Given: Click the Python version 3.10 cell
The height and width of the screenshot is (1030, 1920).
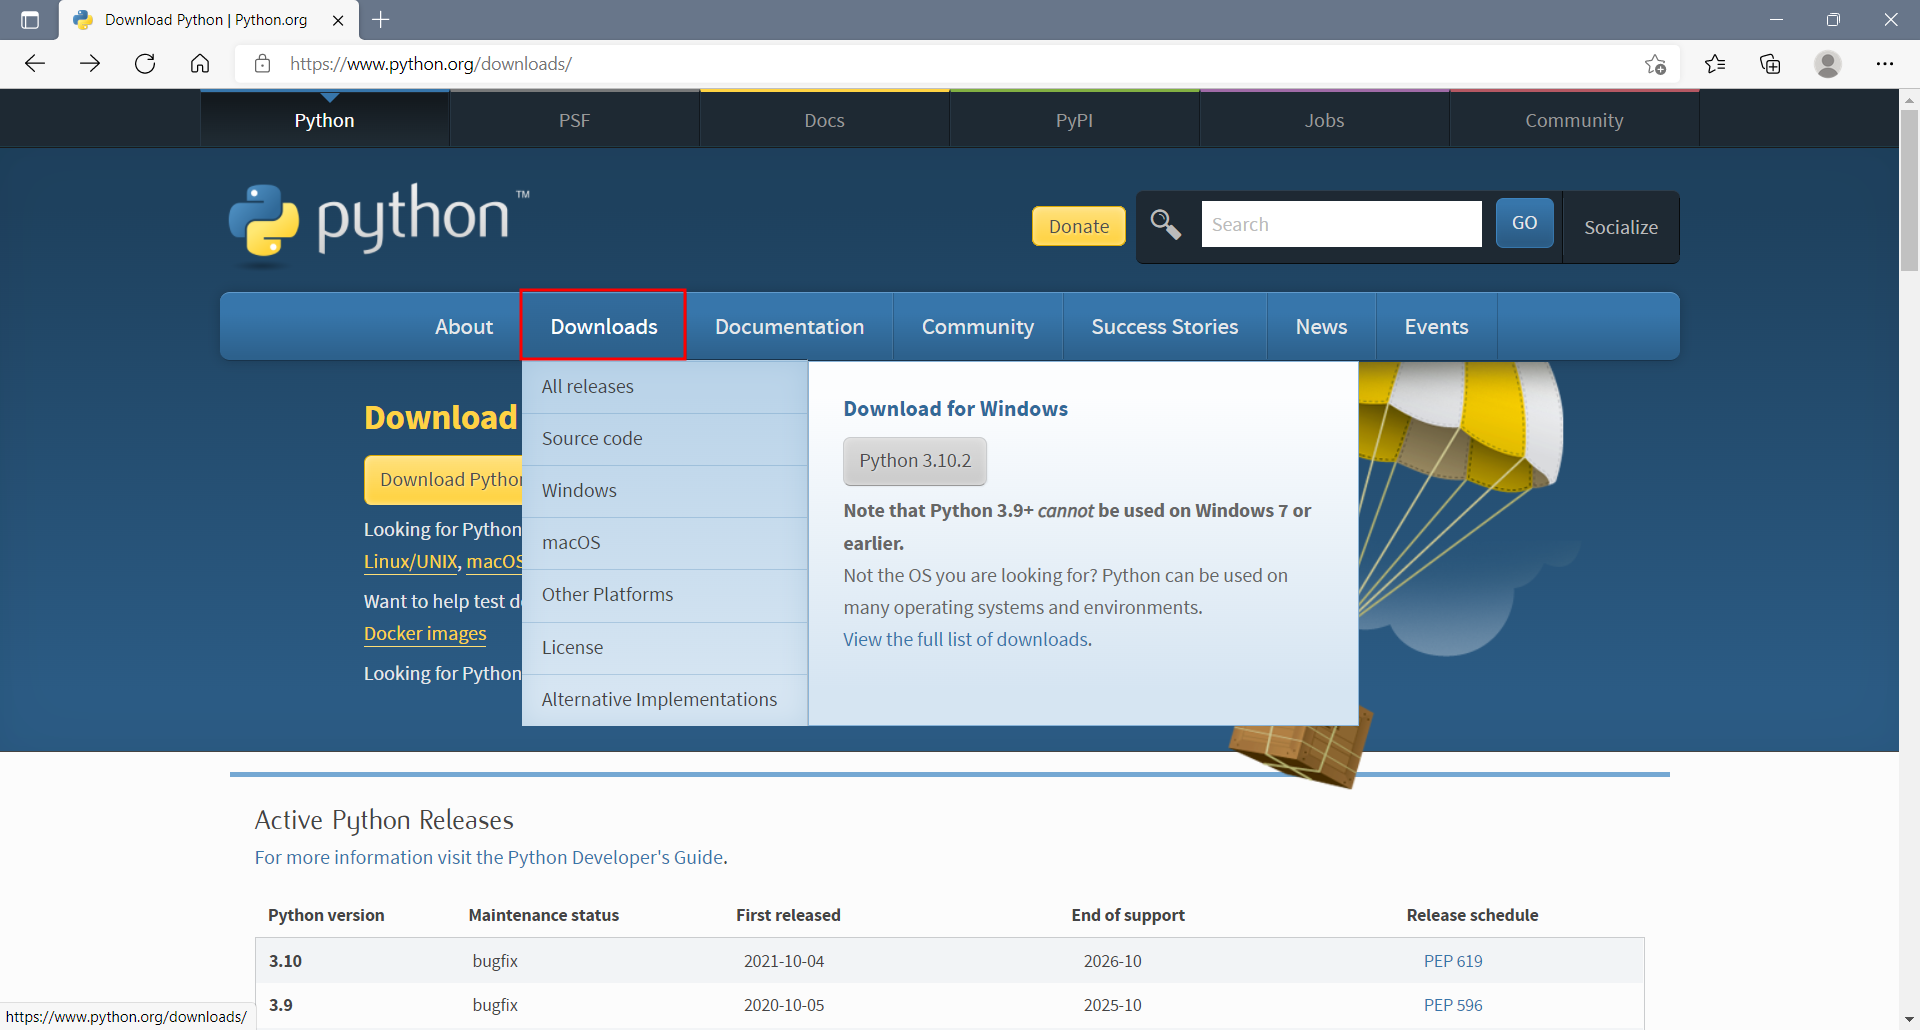Looking at the screenshot, I should click(285, 961).
